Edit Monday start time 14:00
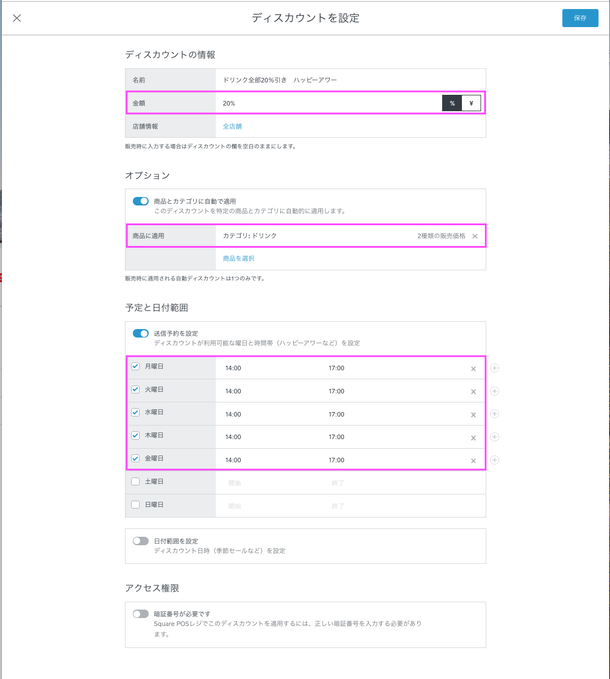This screenshot has height=679, width=610. click(233, 368)
